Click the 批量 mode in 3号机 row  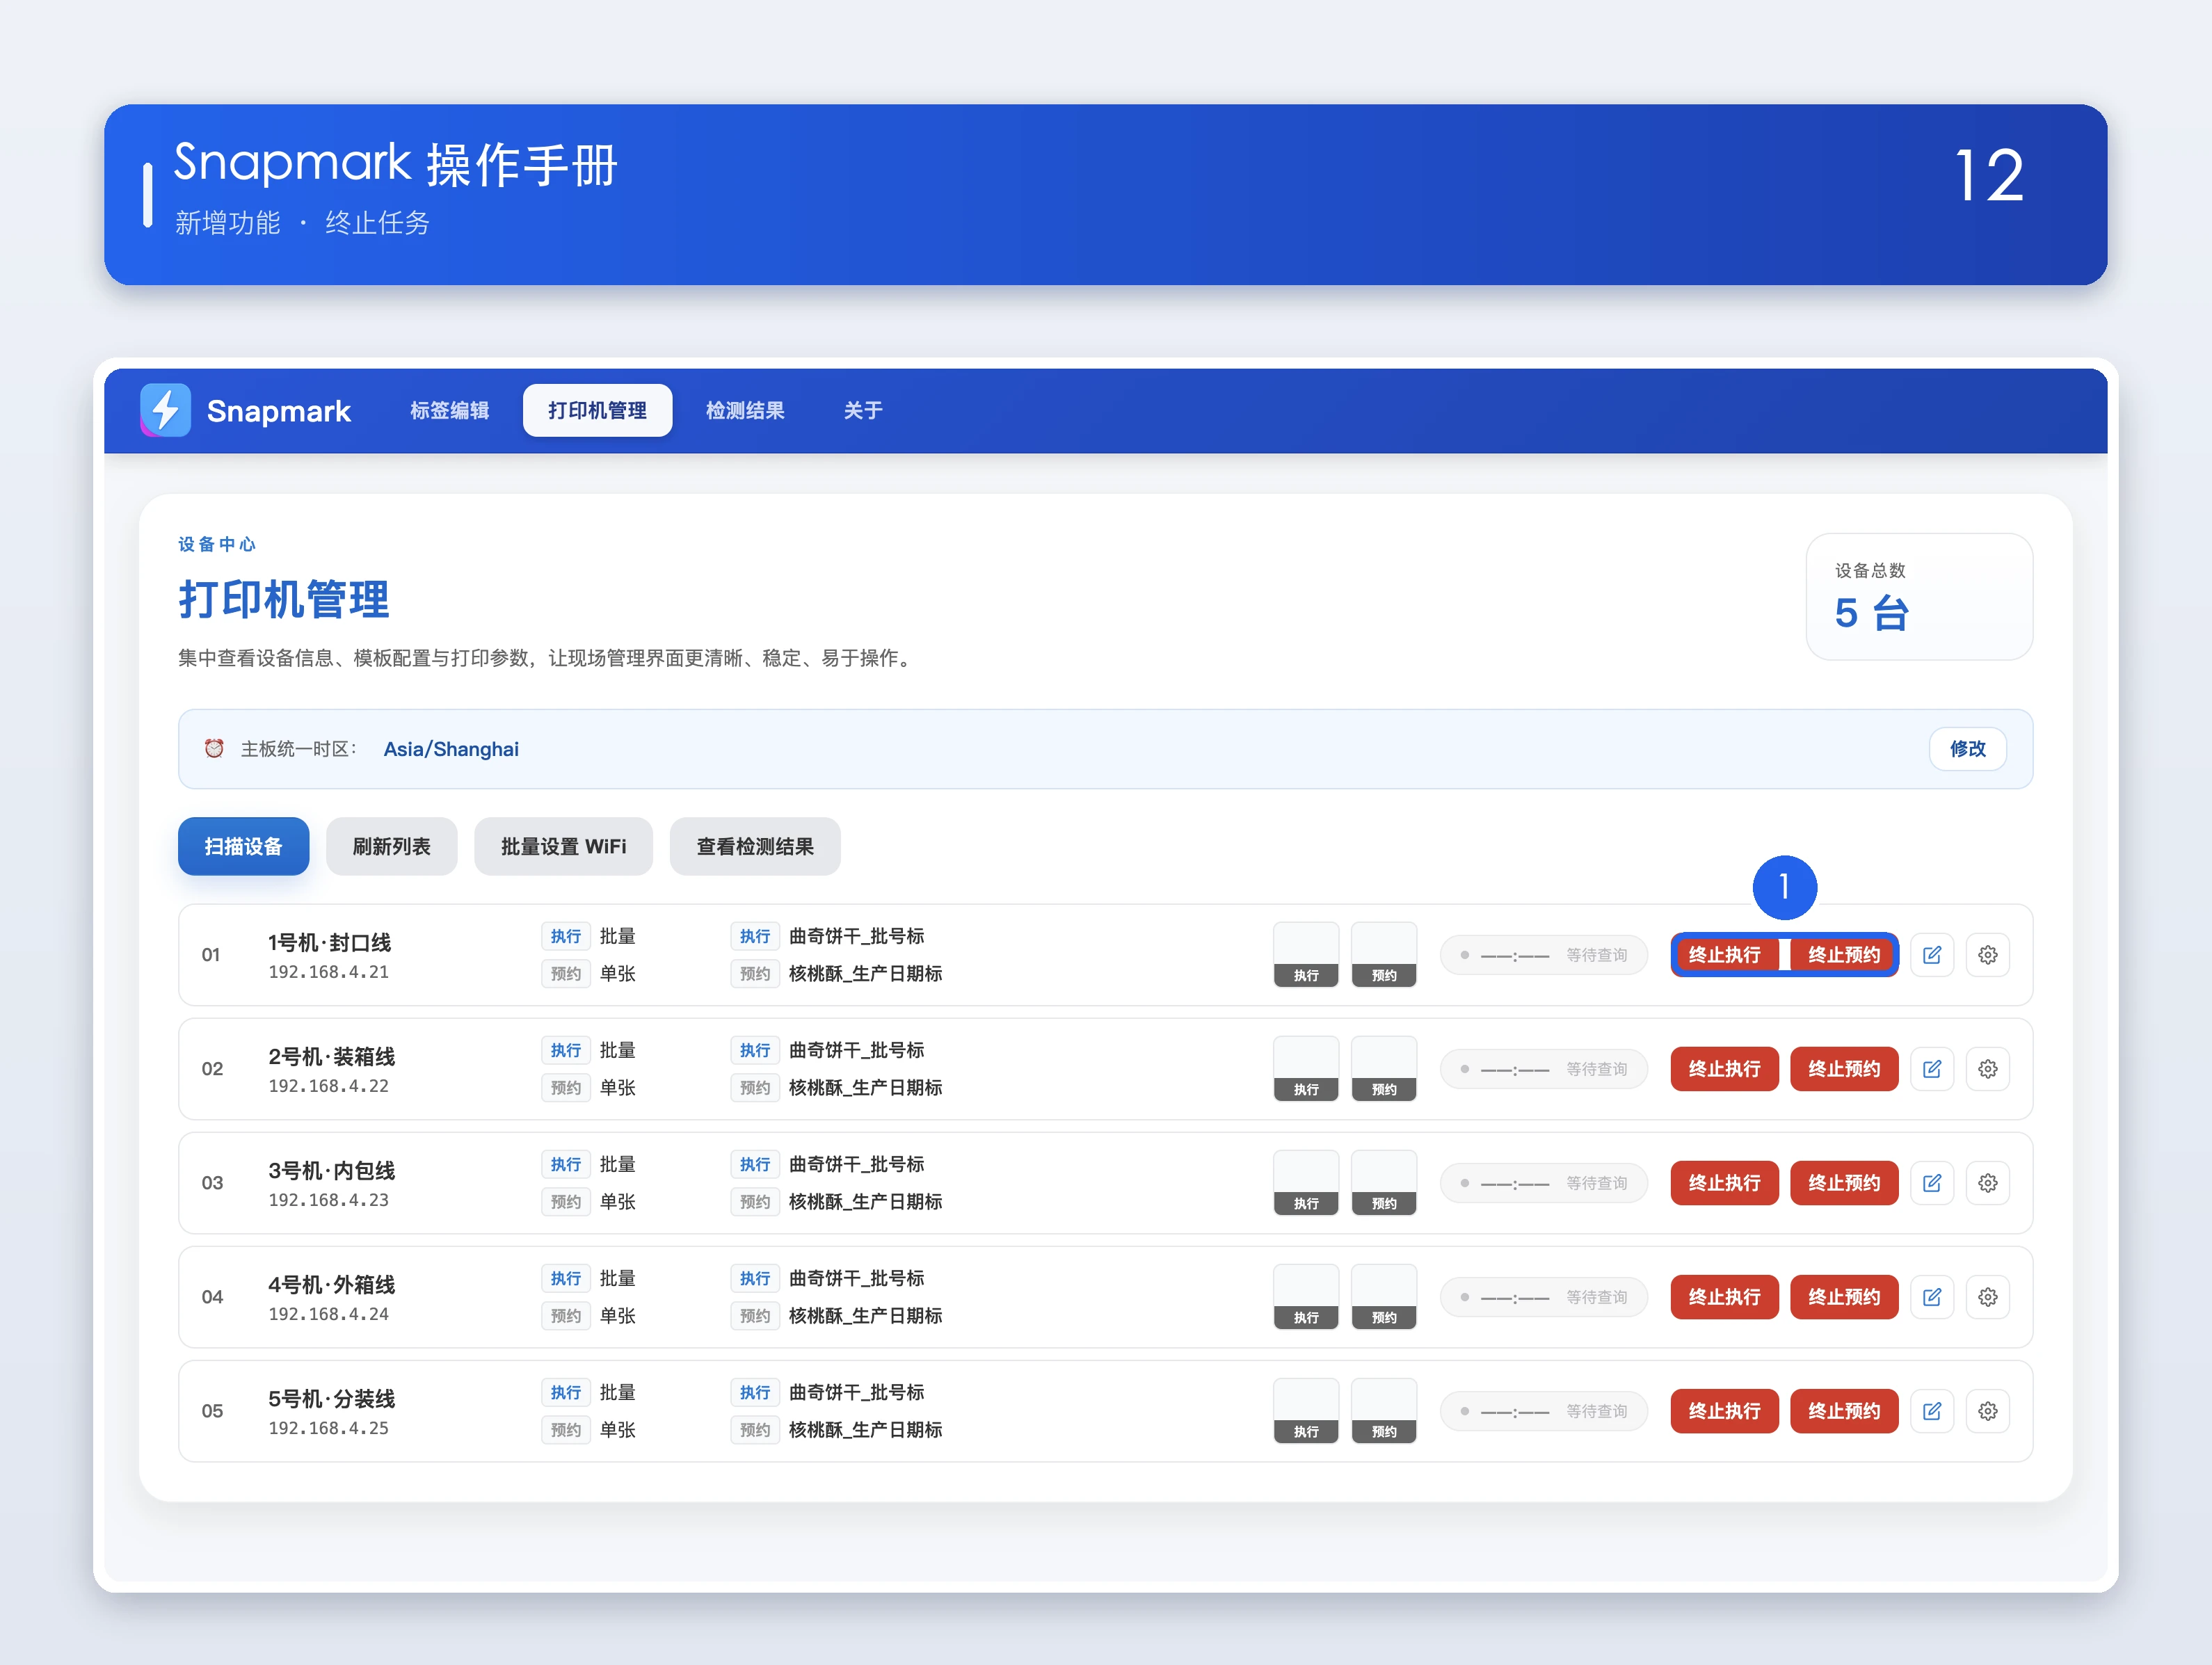point(617,1164)
